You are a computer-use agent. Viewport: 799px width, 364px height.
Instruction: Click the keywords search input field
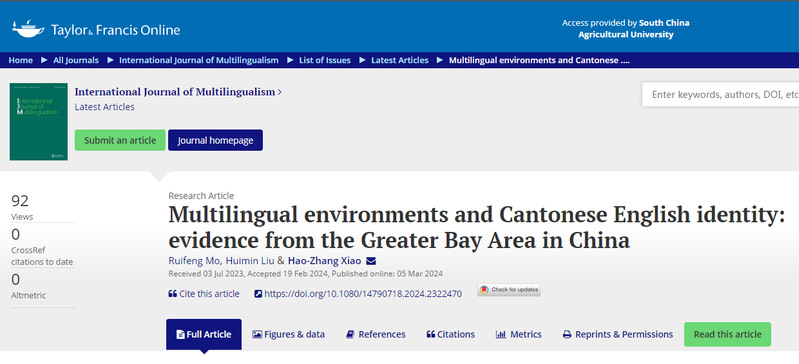coord(720,95)
